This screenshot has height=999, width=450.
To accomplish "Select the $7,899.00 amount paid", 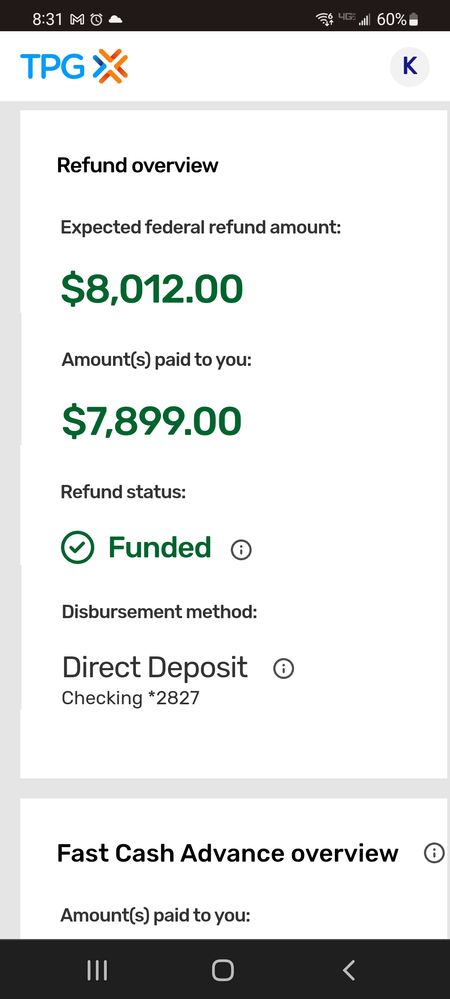I will point(152,421).
